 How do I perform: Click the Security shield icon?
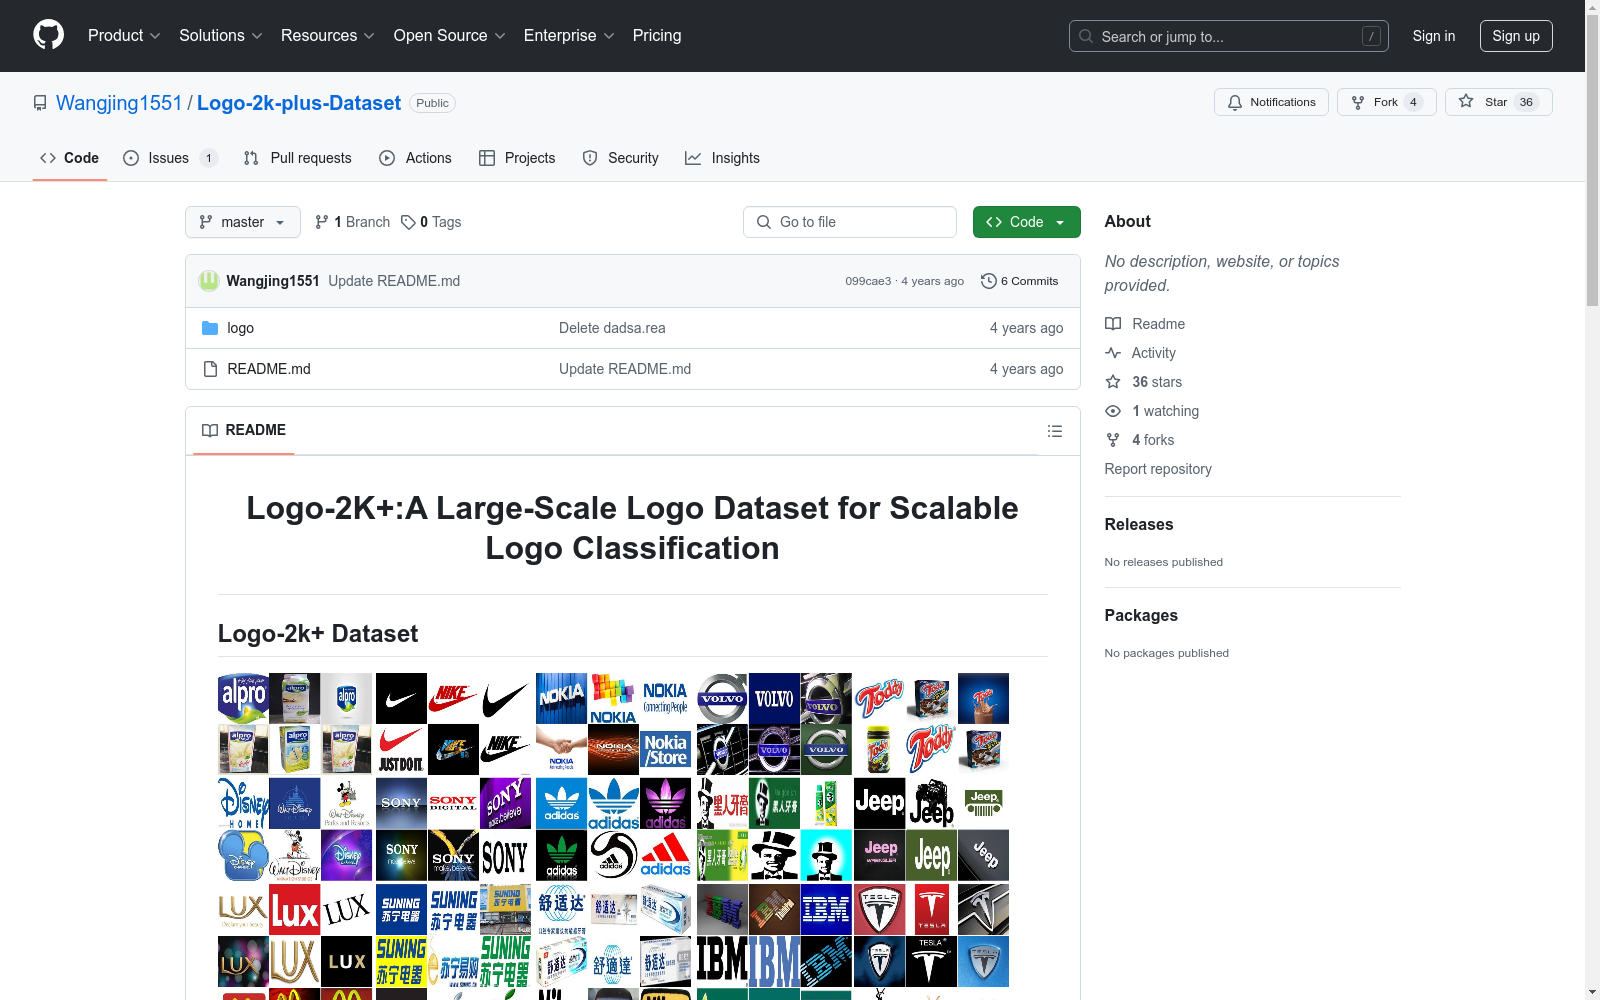590,158
